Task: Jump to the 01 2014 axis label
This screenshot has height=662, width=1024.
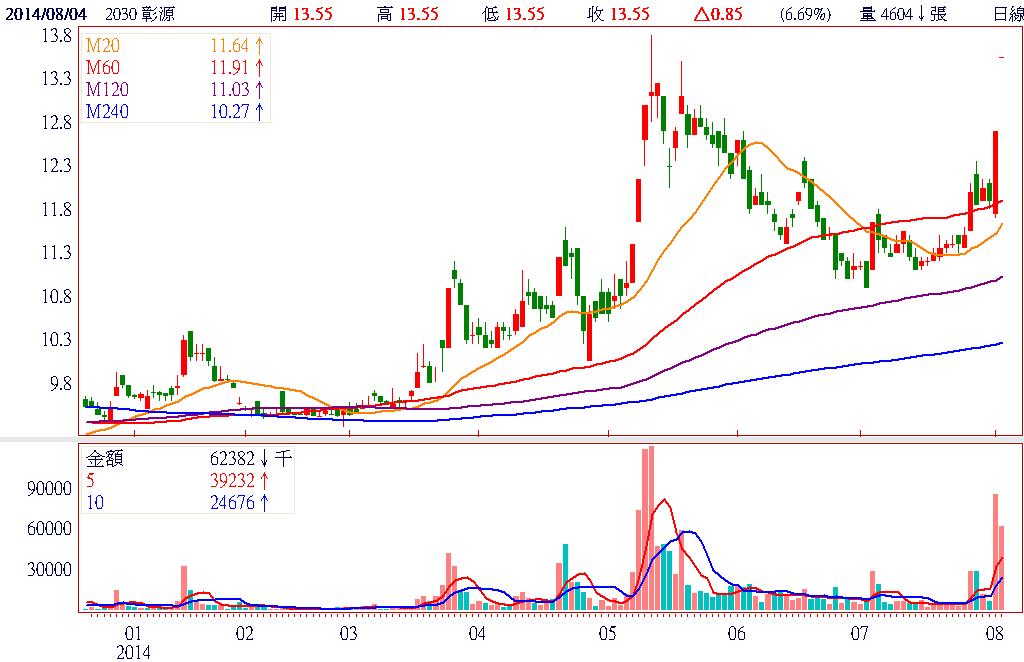Action: coord(133,642)
